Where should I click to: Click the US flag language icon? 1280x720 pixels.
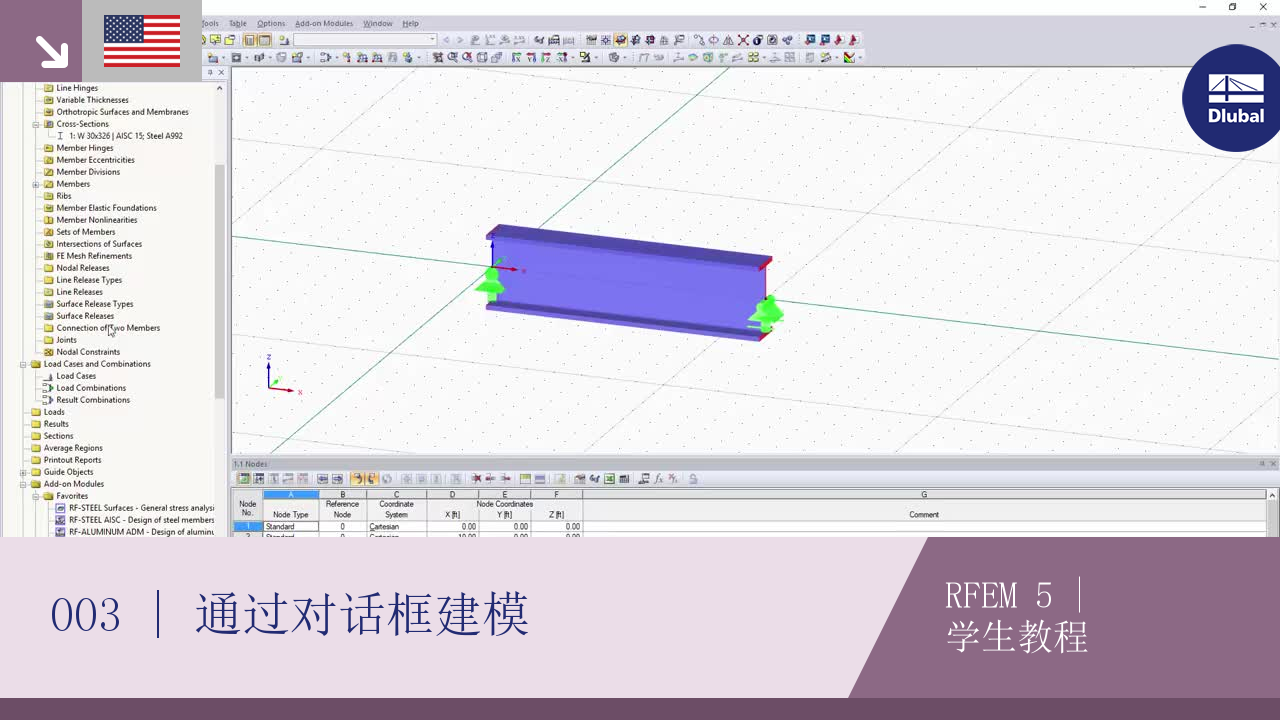142,41
